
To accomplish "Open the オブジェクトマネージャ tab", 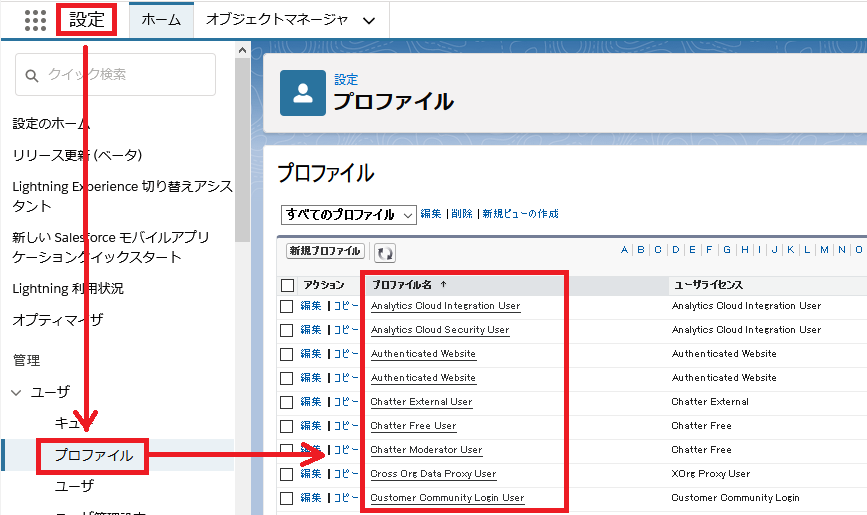I will tap(276, 20).
